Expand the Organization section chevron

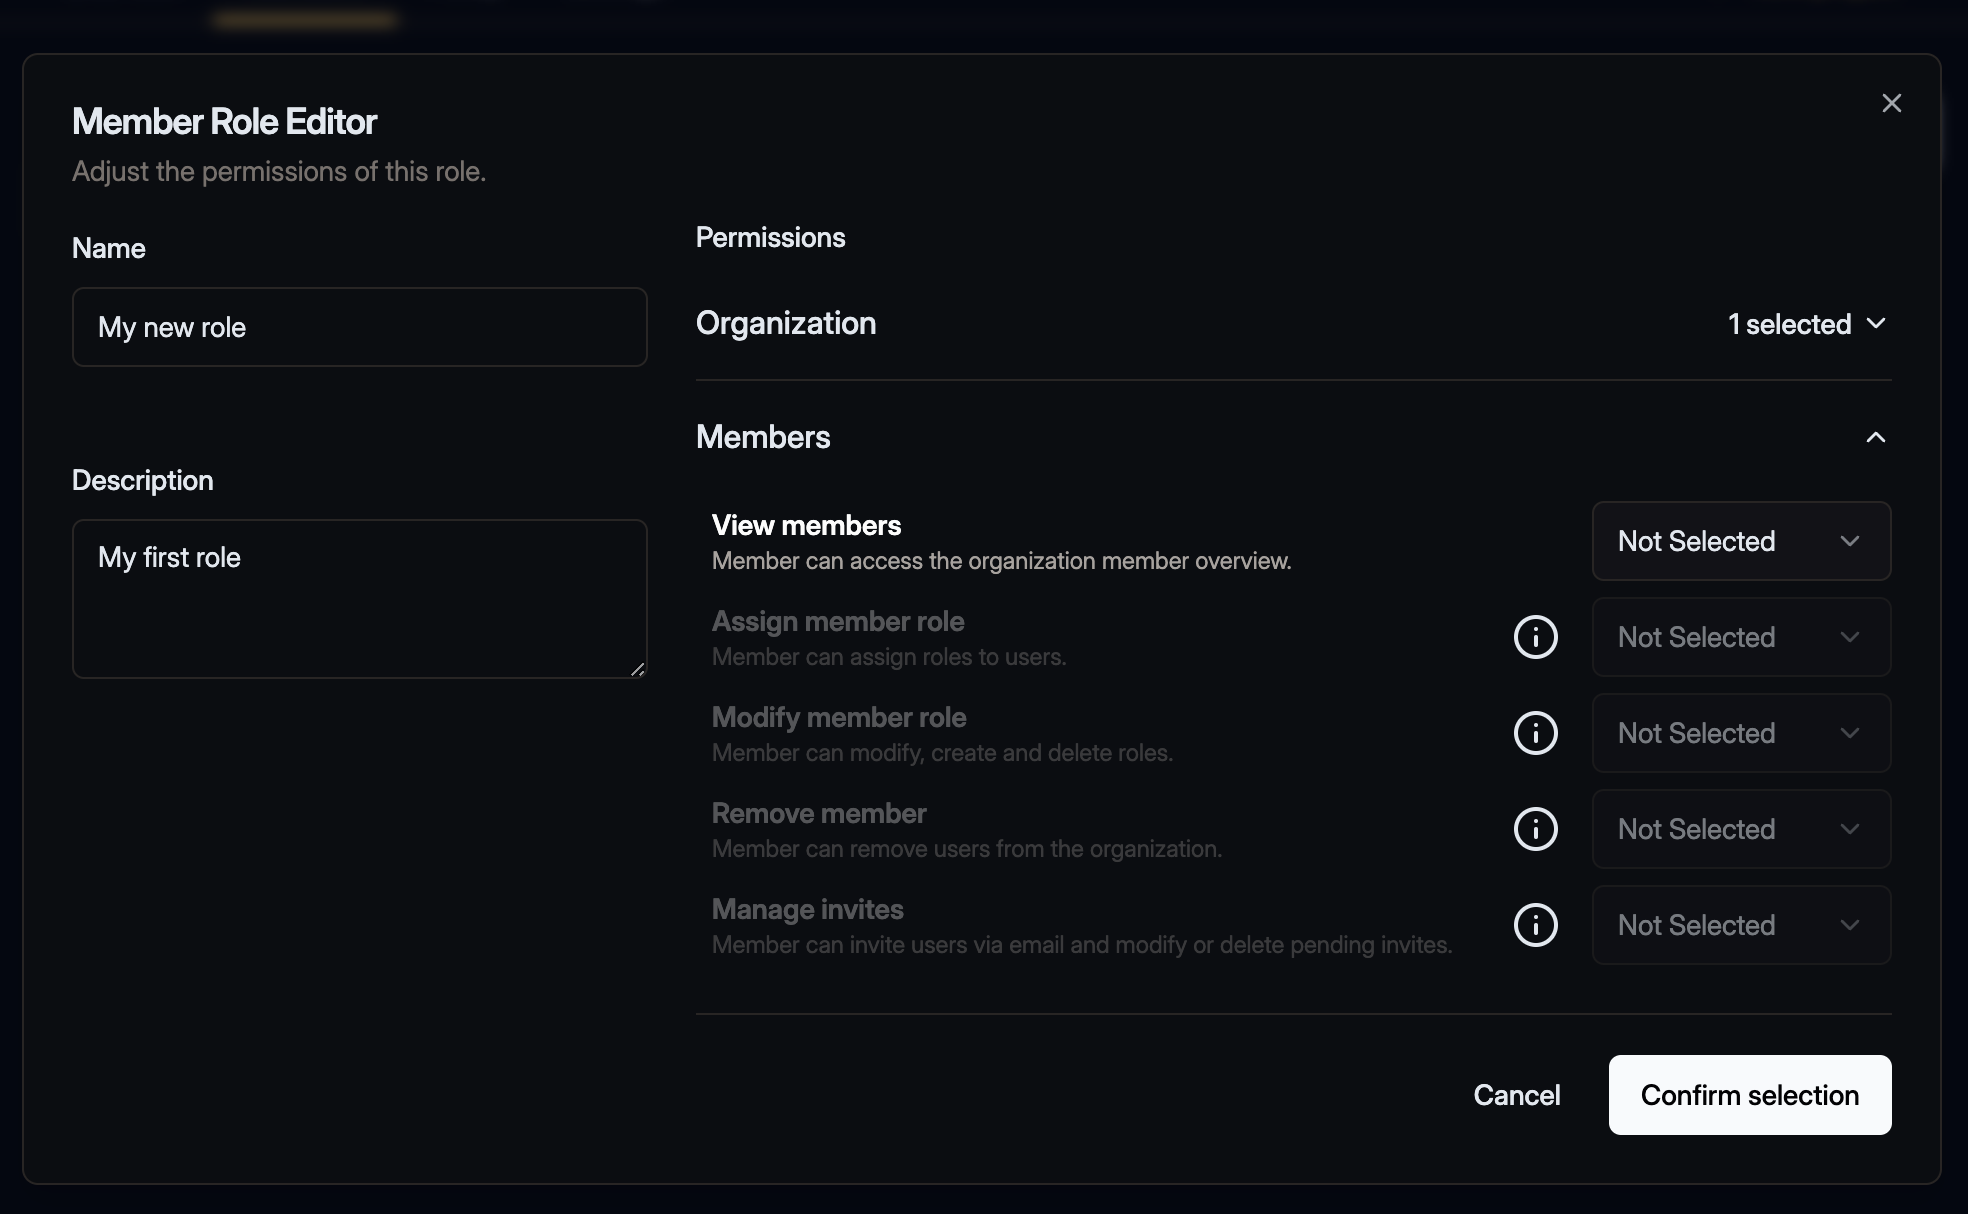pyautogui.click(x=1877, y=324)
